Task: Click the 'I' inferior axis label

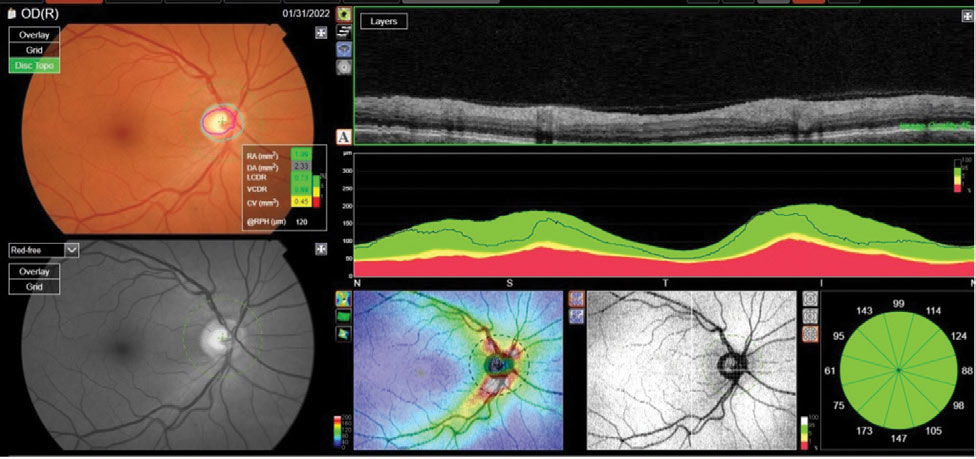Action: (x=820, y=283)
